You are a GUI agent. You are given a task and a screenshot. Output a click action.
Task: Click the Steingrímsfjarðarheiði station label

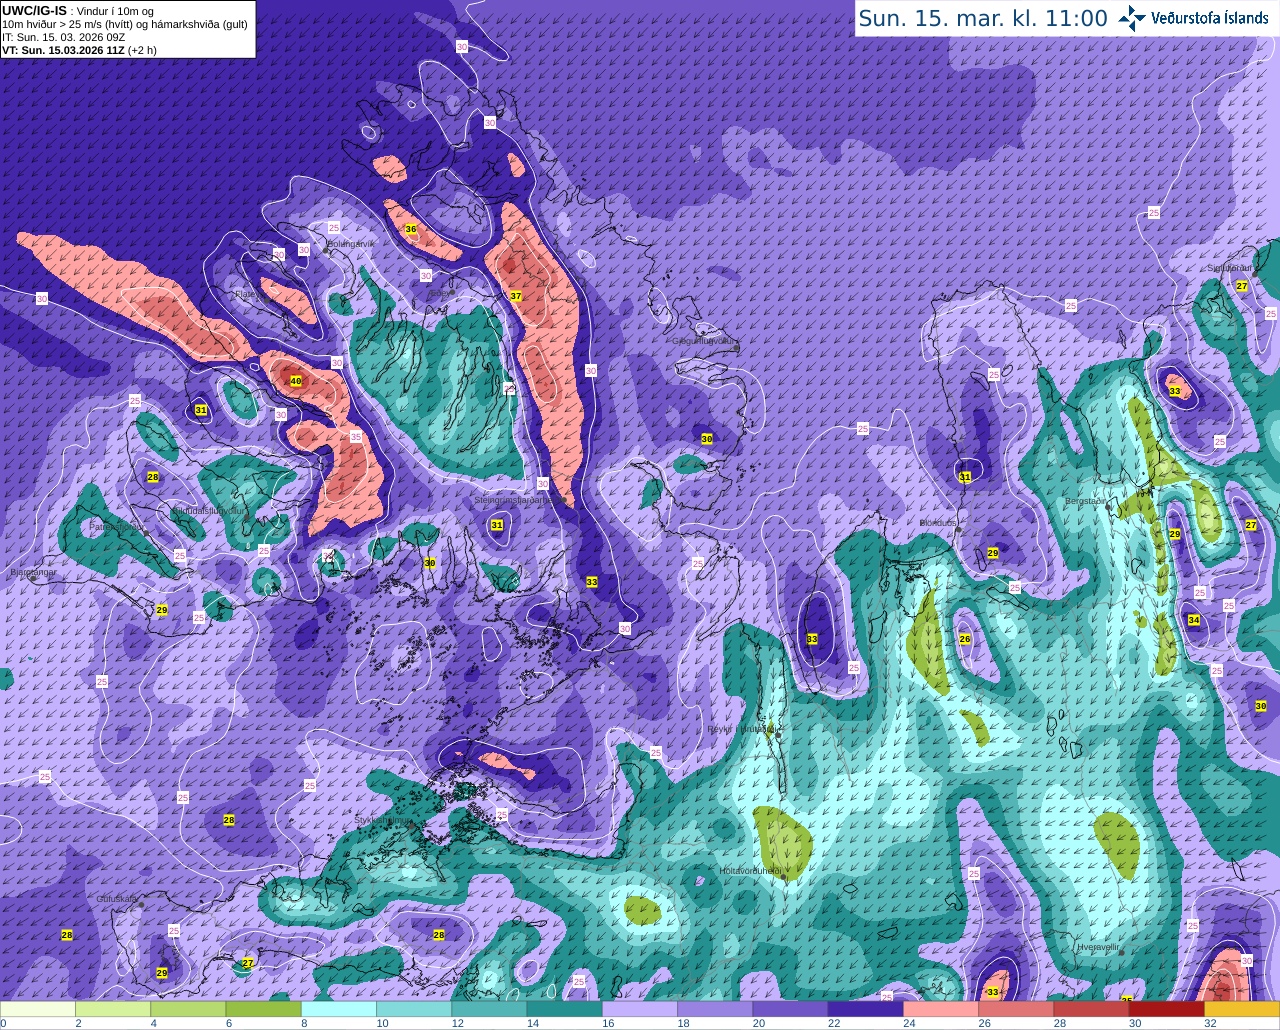[517, 499]
